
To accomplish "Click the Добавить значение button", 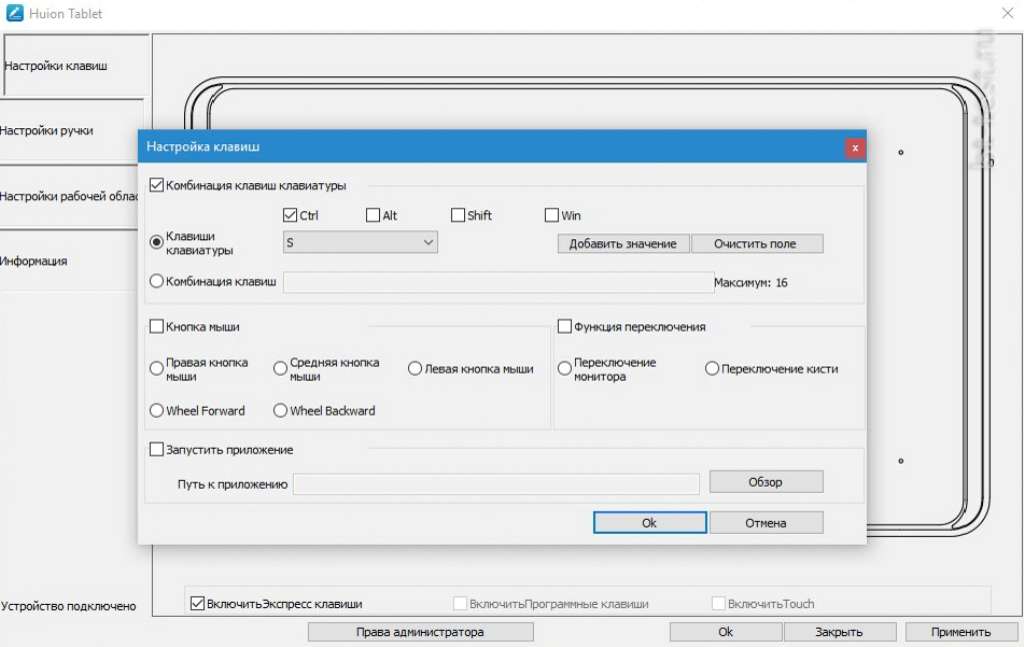I will click(x=623, y=244).
